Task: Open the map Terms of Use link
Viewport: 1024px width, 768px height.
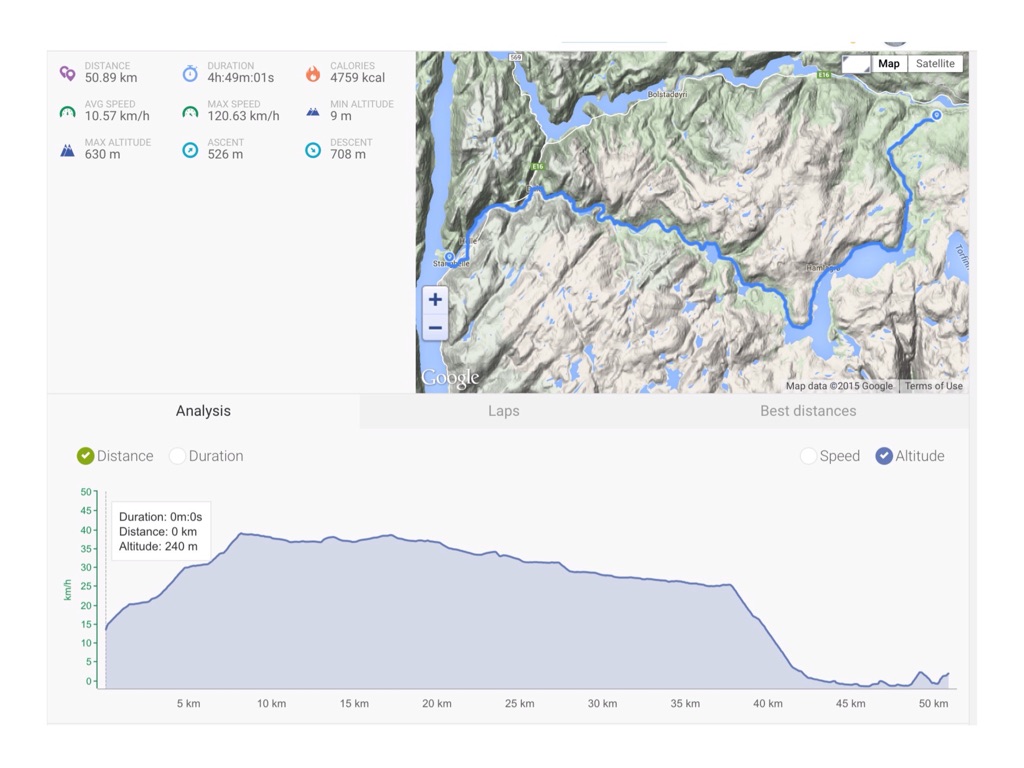Action: 933,386
